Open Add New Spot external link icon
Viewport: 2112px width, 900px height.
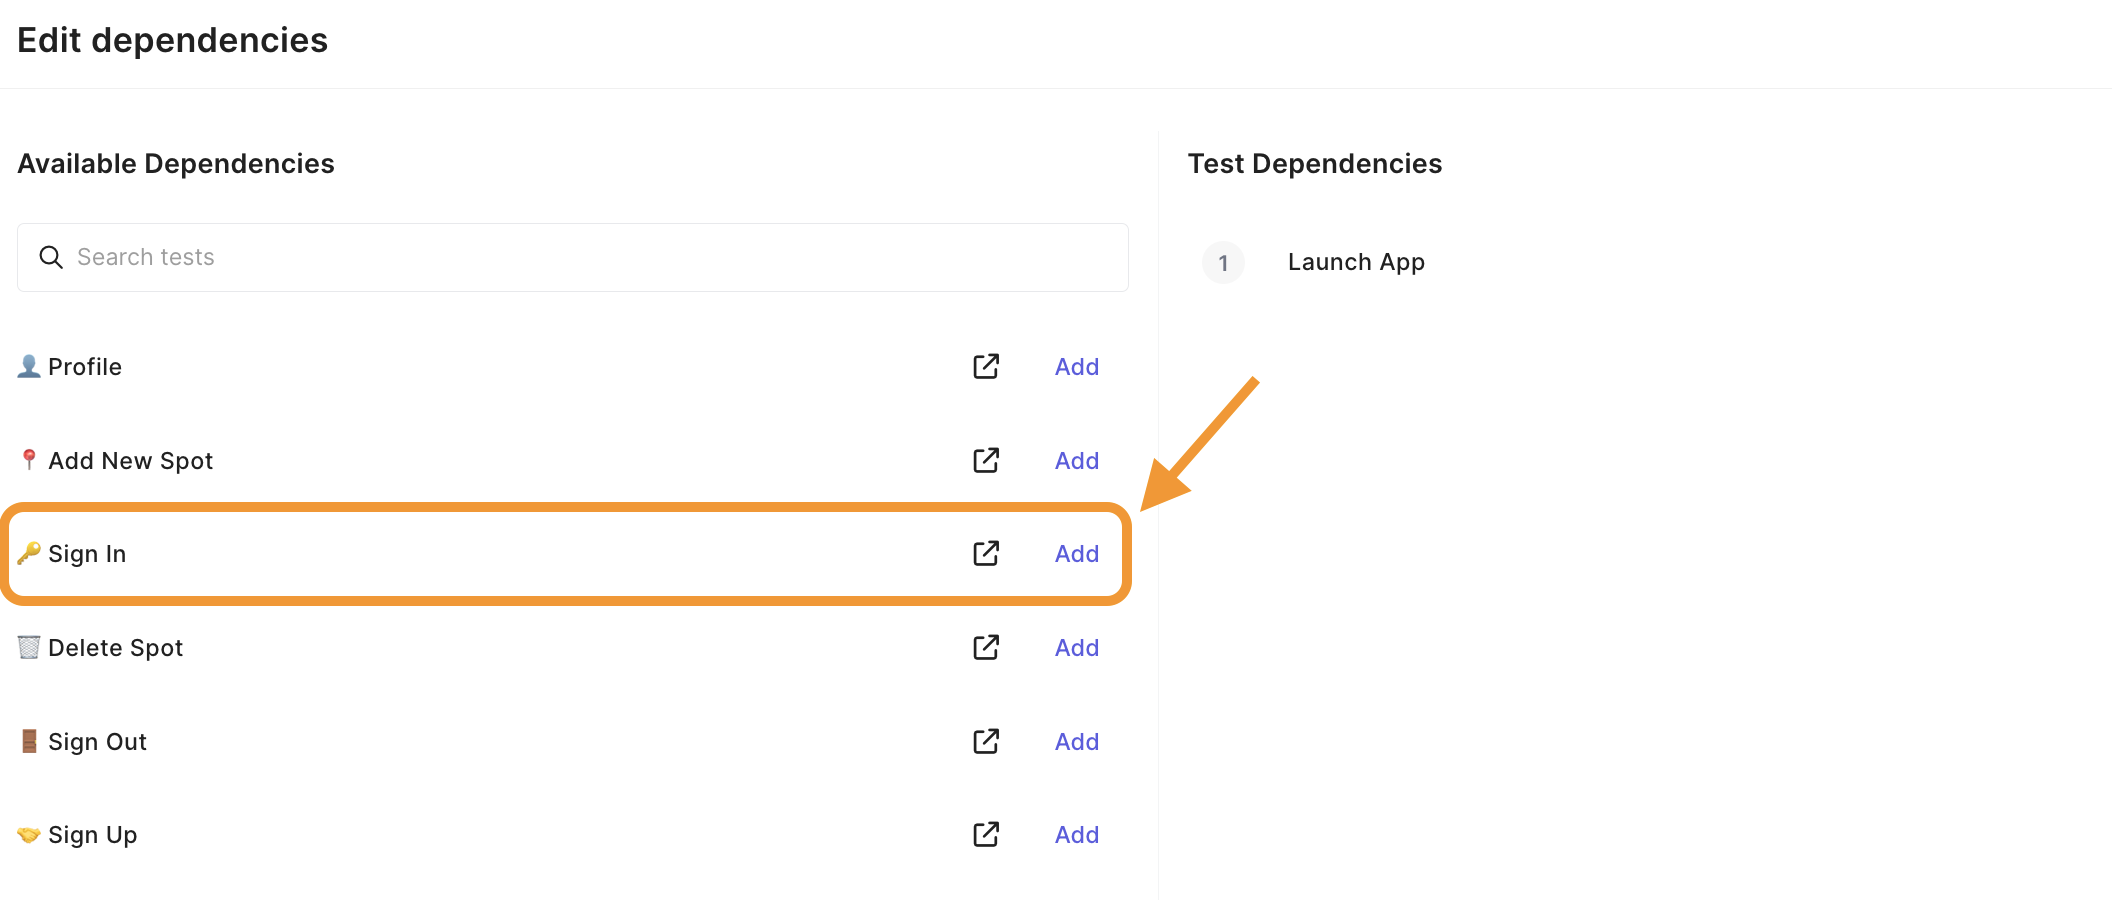(986, 460)
